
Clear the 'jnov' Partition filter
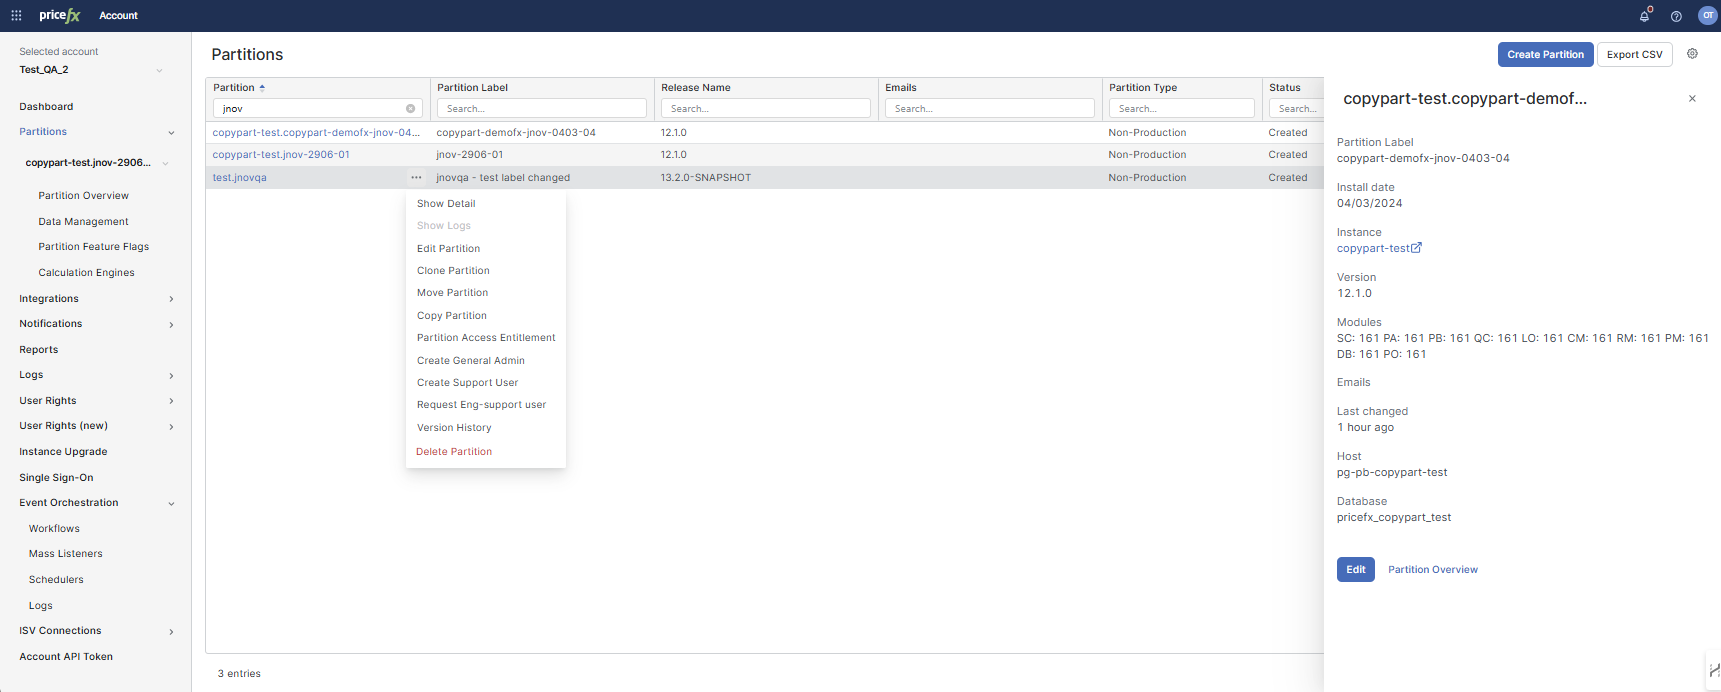[410, 108]
